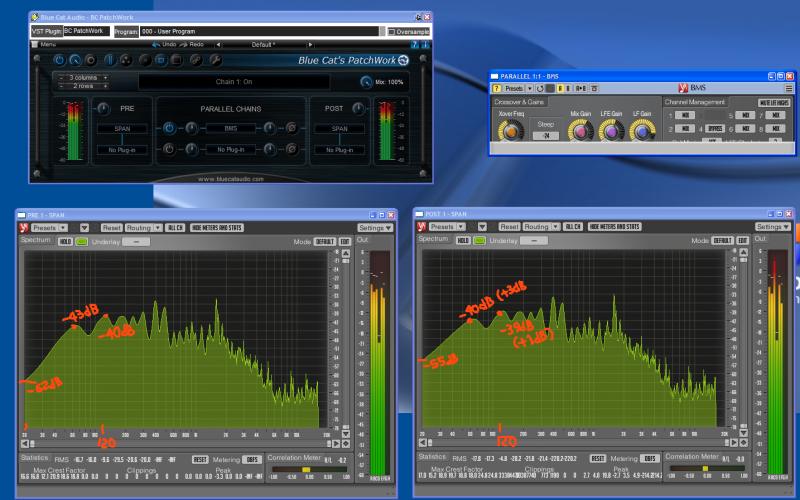This screenshot has width=800, height=500.
Task: Open Presets dropdown in POST SPAN
Action: [447, 227]
